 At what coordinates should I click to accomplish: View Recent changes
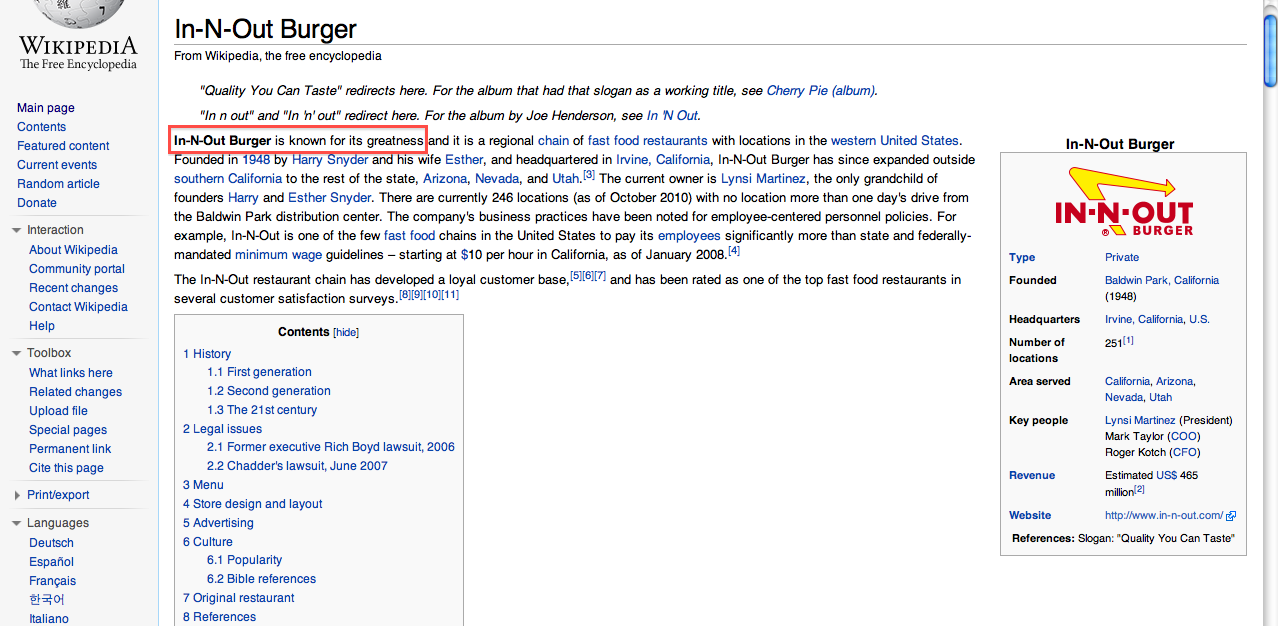click(73, 288)
